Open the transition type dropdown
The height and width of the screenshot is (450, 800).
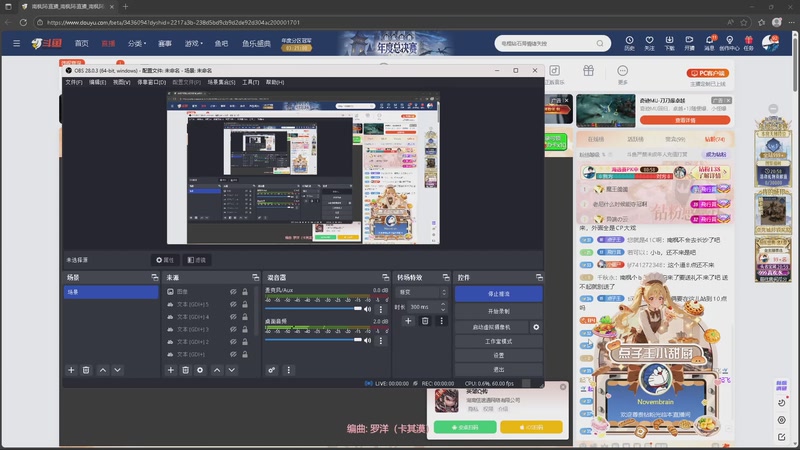tap(421, 292)
